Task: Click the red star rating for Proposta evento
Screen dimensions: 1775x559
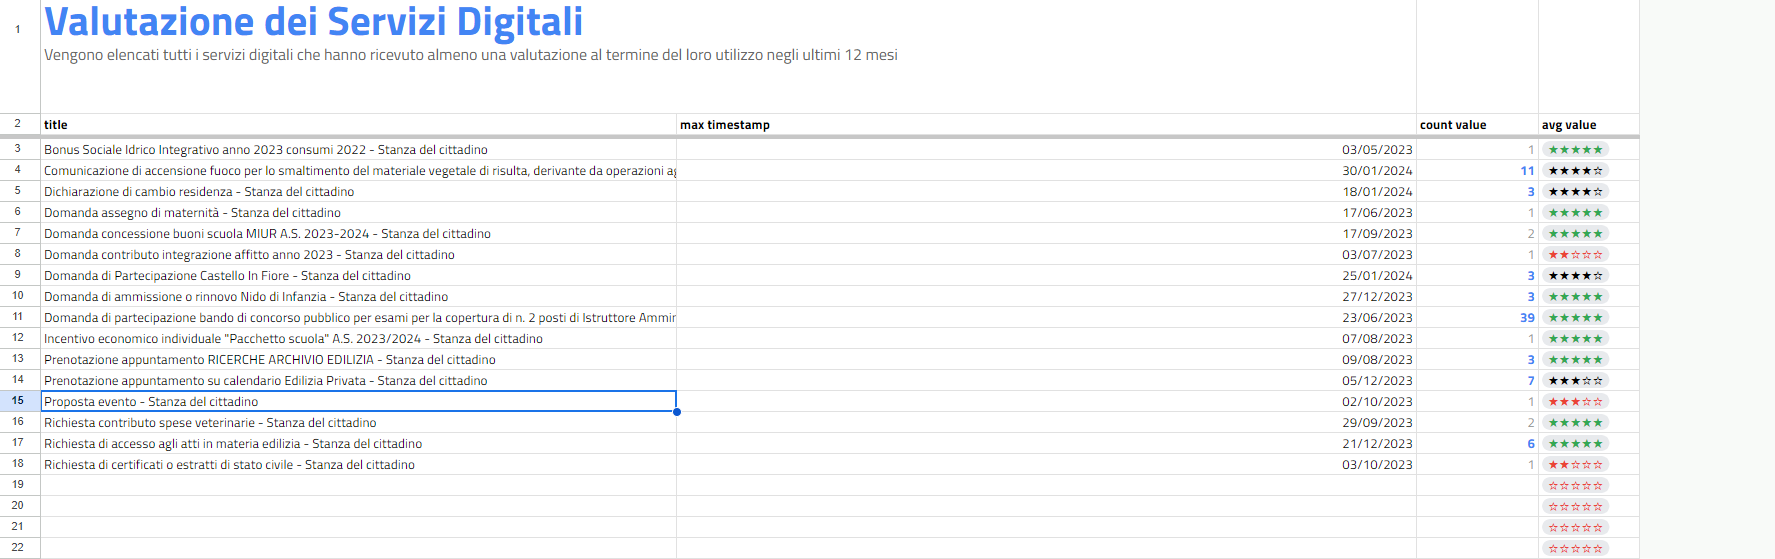Action: (1575, 402)
